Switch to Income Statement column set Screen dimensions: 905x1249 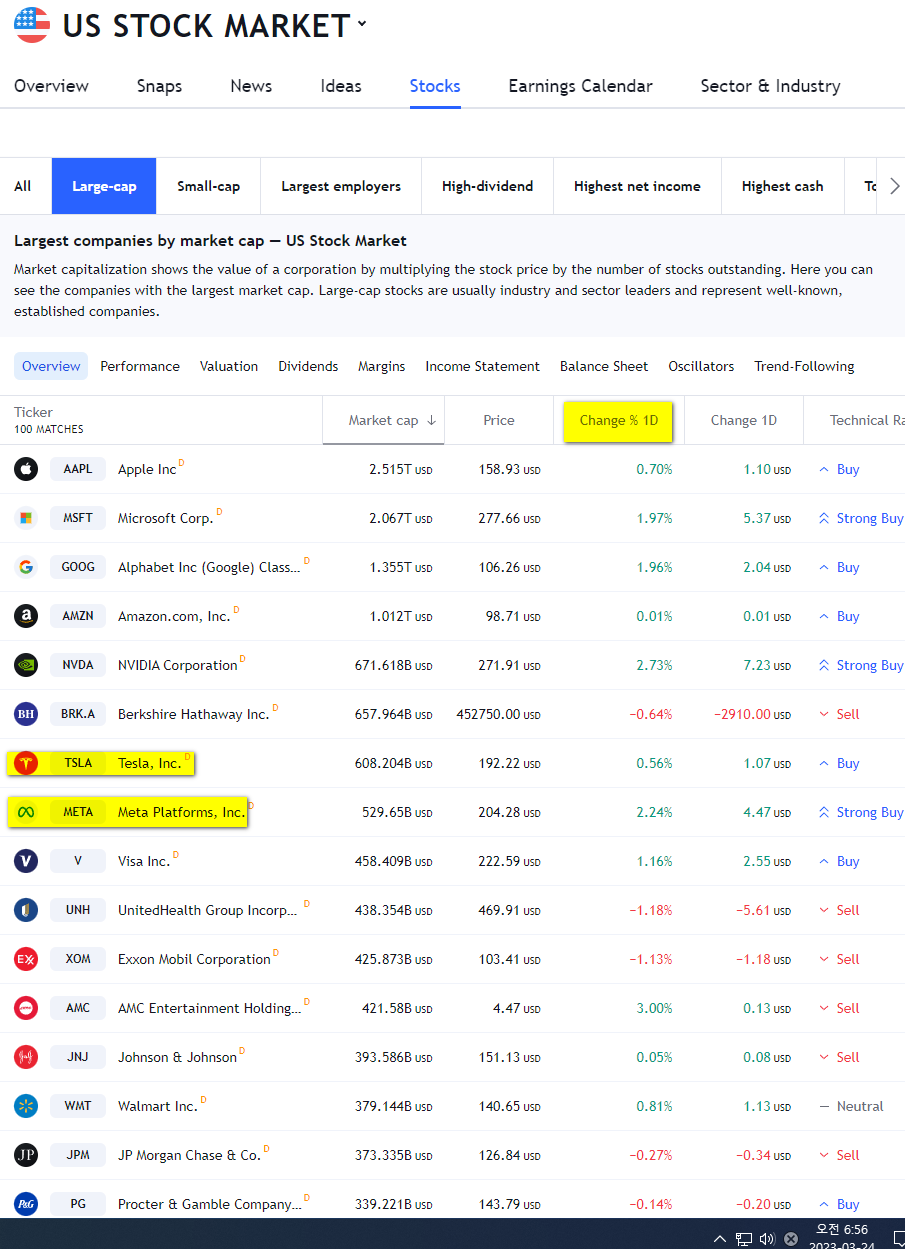[x=482, y=366]
